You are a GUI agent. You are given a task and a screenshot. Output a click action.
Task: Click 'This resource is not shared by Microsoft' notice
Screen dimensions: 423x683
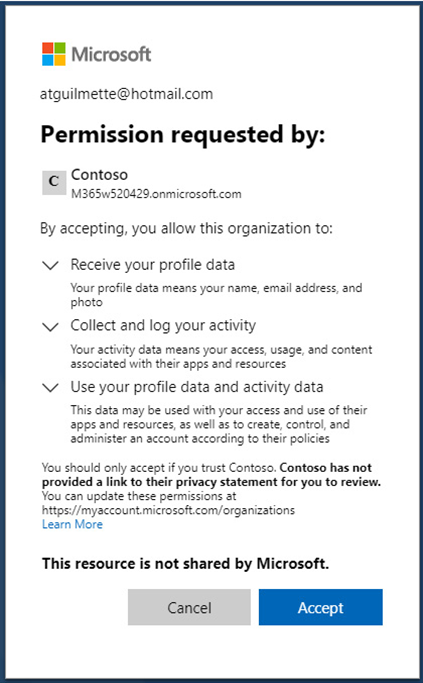186,564
